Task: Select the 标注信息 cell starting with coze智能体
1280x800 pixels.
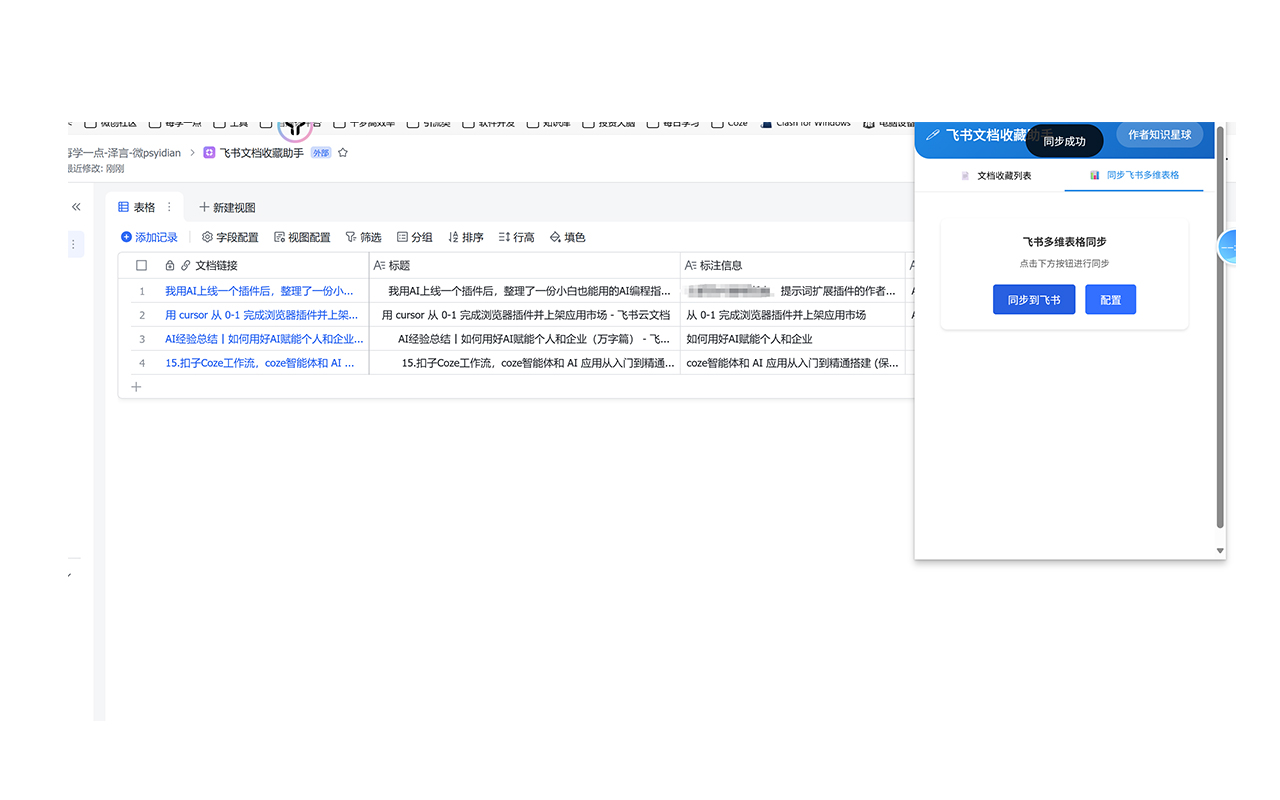Action: [x=793, y=363]
